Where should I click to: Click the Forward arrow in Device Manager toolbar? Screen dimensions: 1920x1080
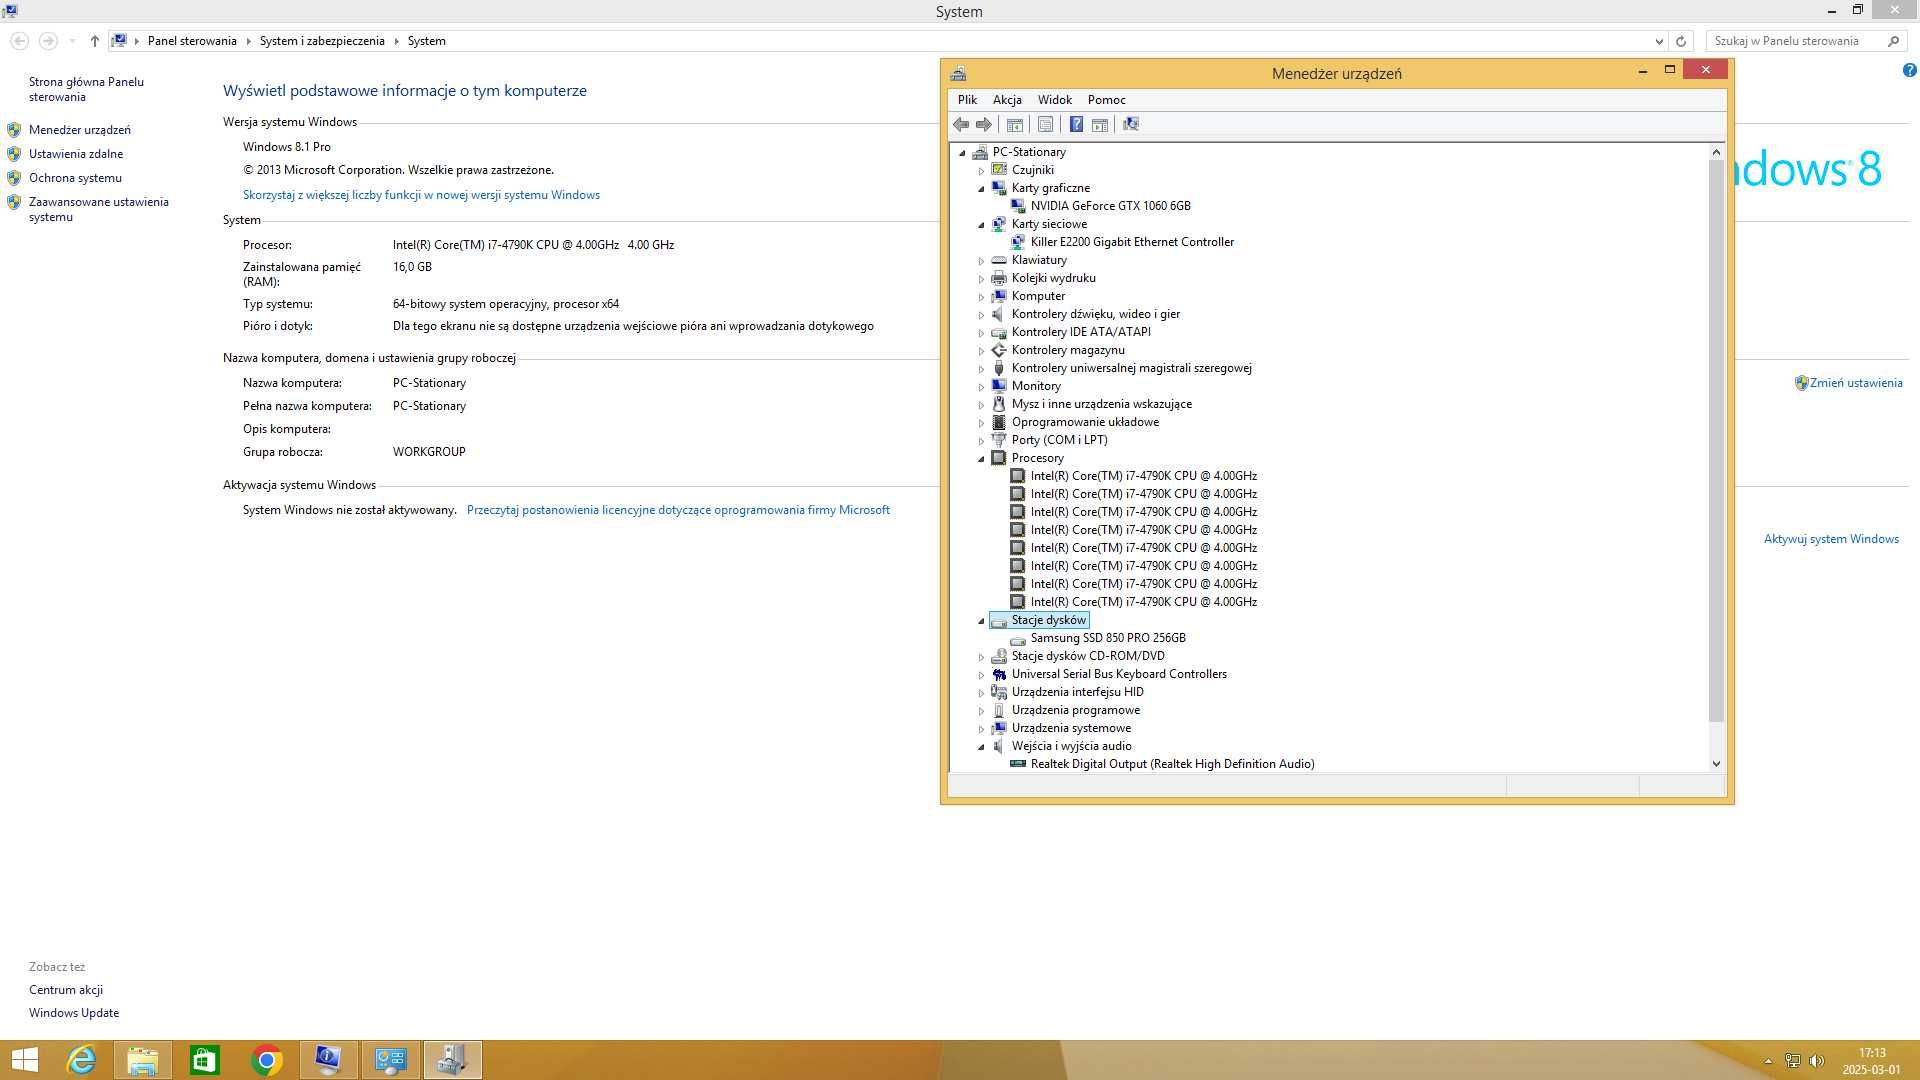pos(984,124)
